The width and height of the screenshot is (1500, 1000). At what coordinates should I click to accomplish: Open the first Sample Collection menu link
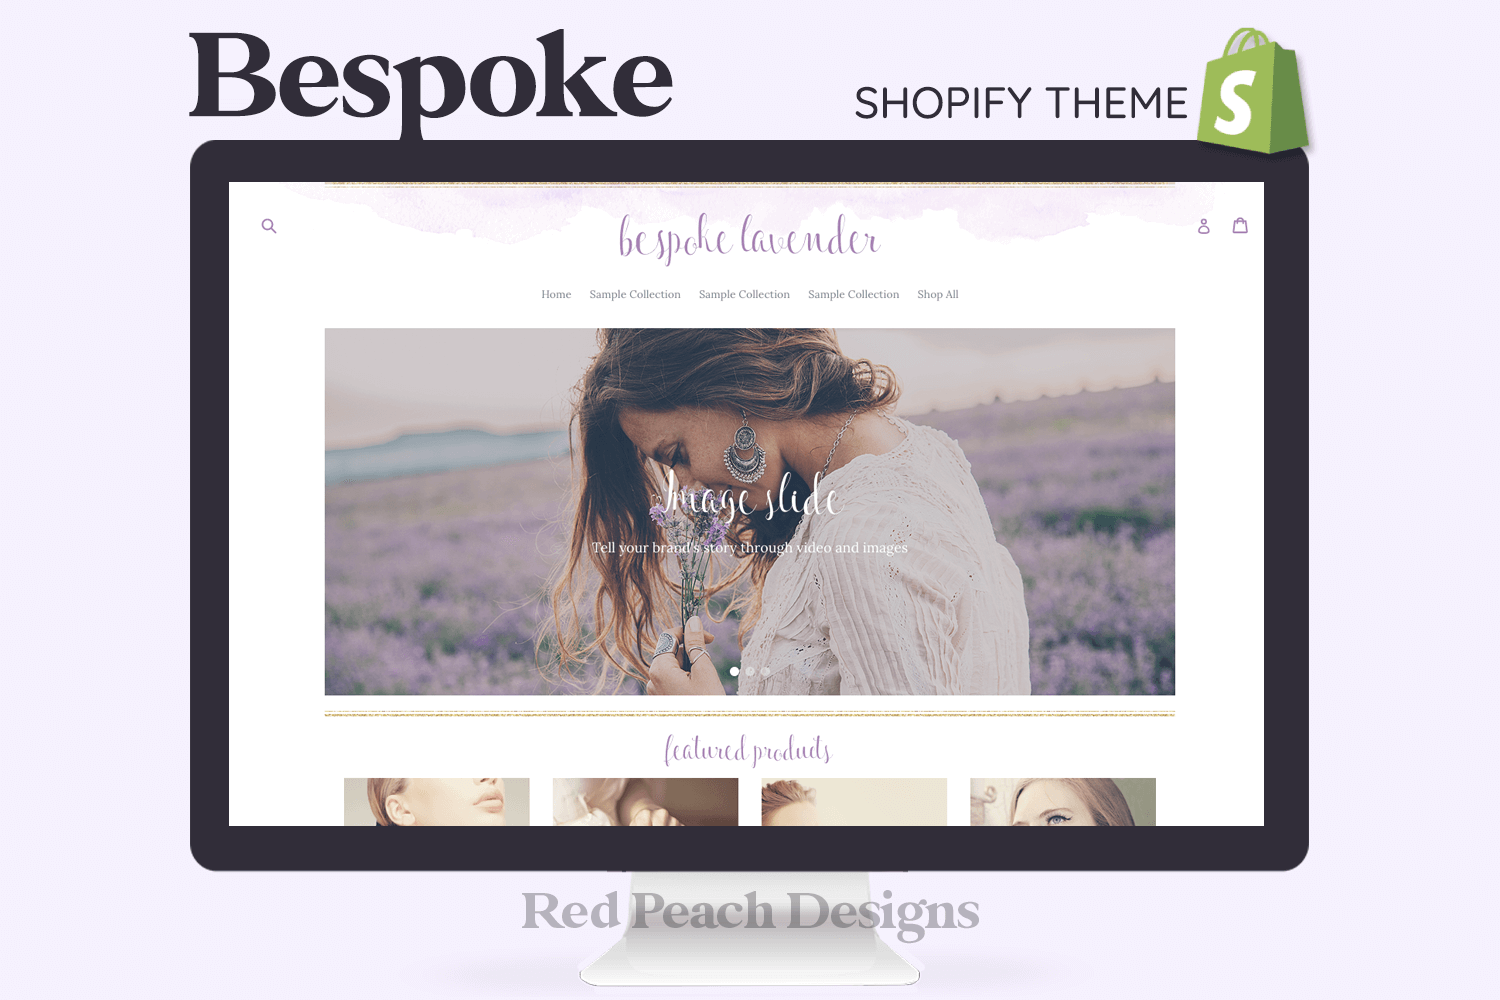[635, 294]
